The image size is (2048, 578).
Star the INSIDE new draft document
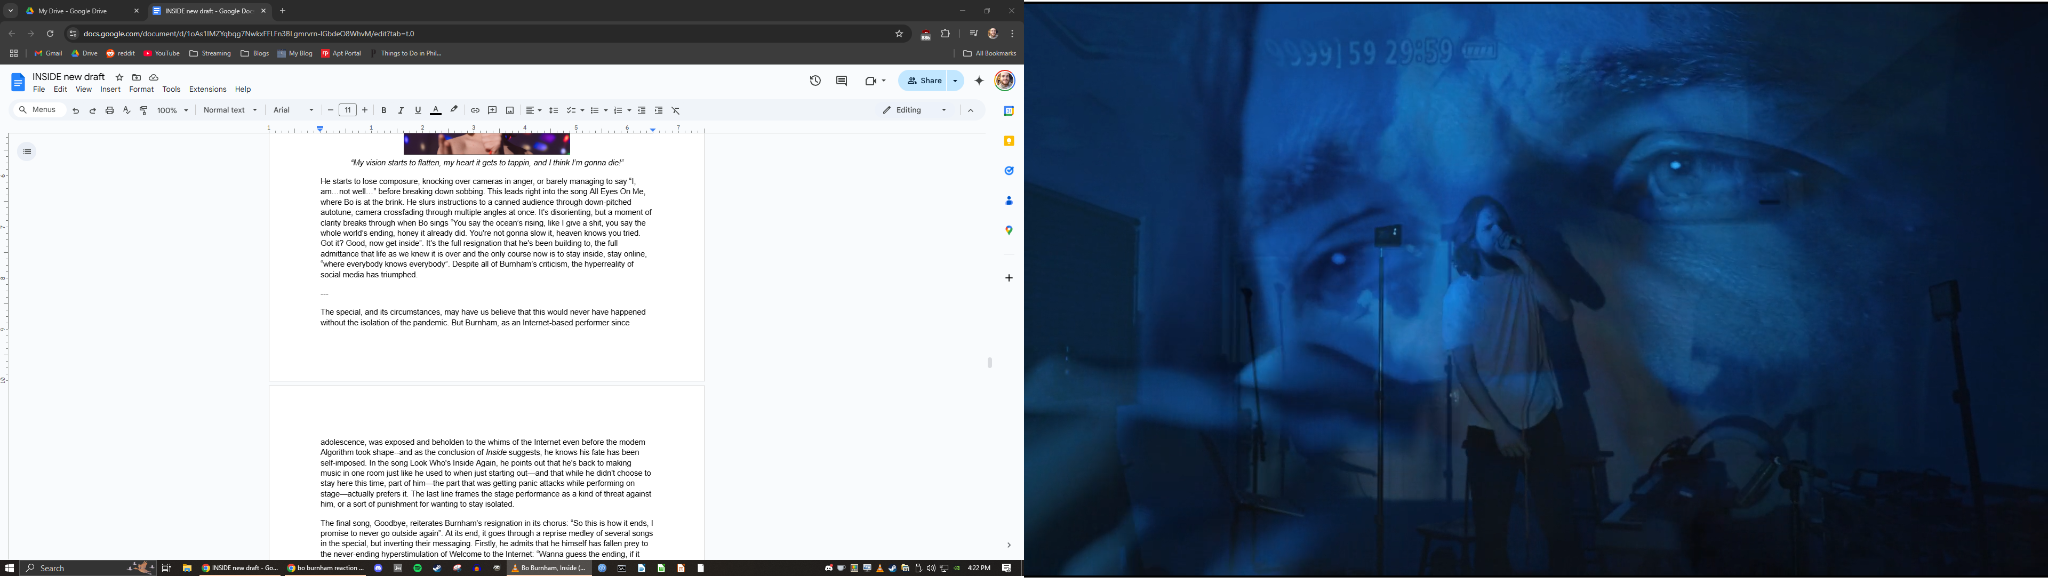tap(119, 77)
